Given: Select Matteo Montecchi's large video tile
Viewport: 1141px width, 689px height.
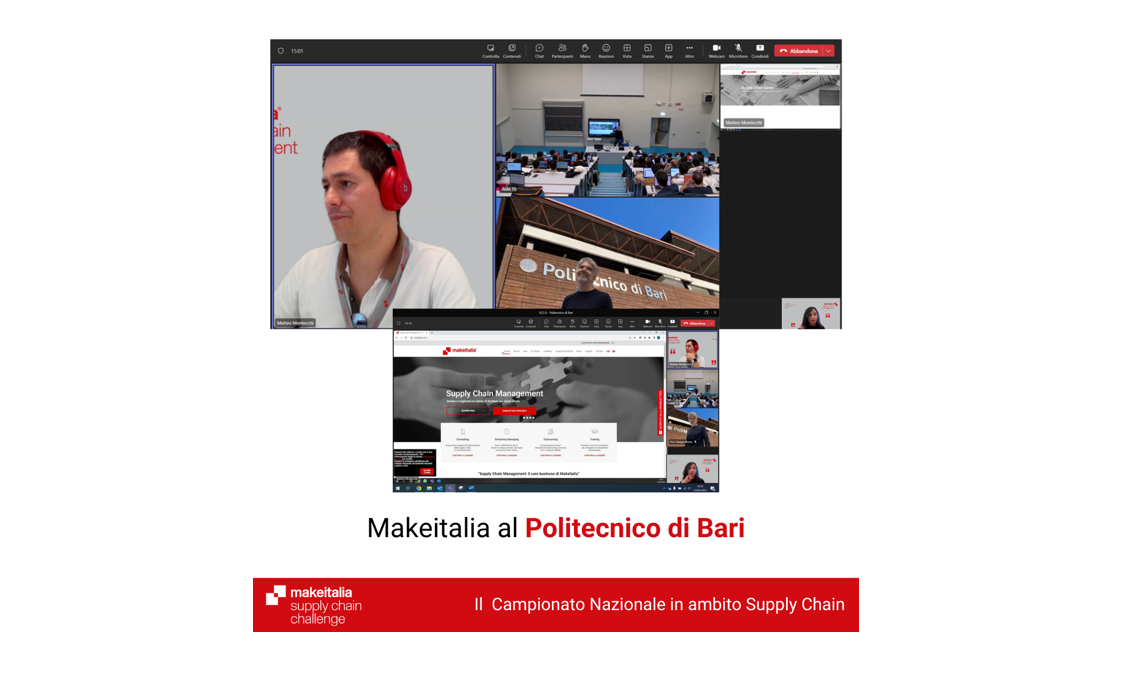Looking at the screenshot, I should (383, 196).
